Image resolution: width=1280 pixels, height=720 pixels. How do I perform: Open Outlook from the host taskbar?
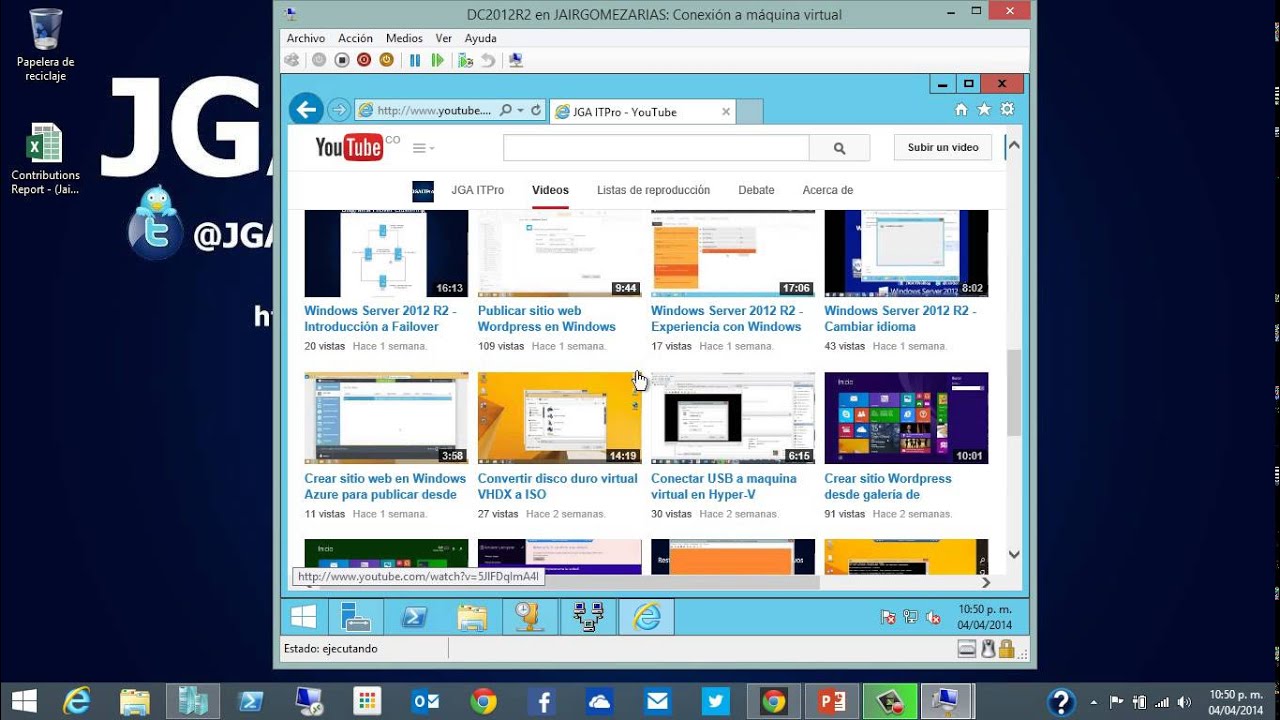tap(425, 701)
